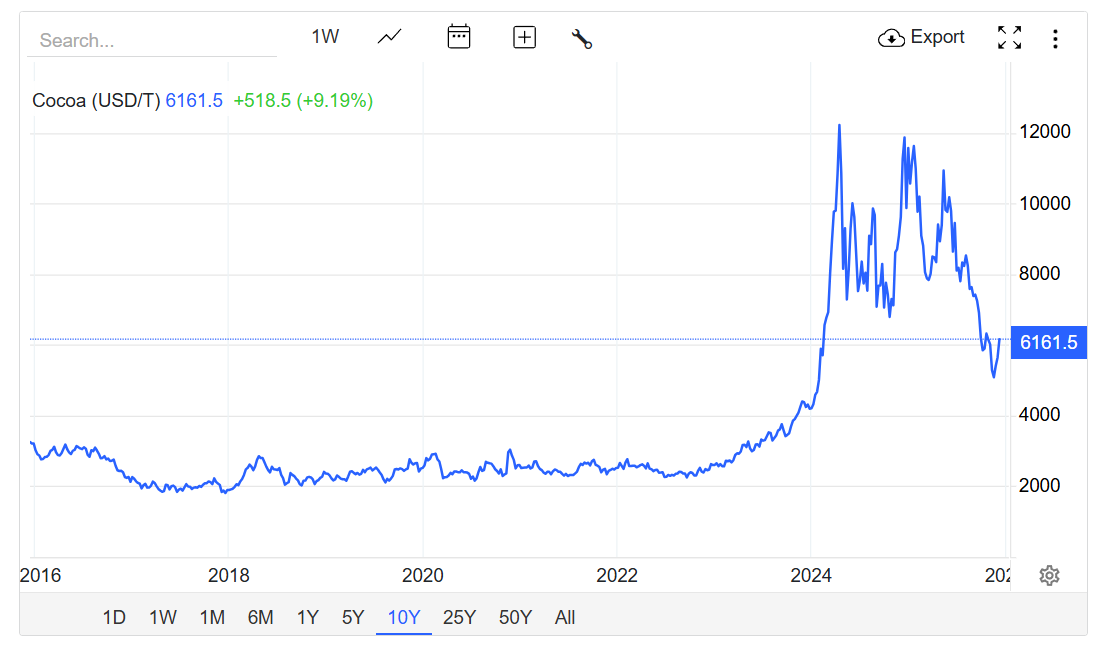Open the calendar date range picker
Viewport: 1113px width, 648px height.
pos(458,38)
